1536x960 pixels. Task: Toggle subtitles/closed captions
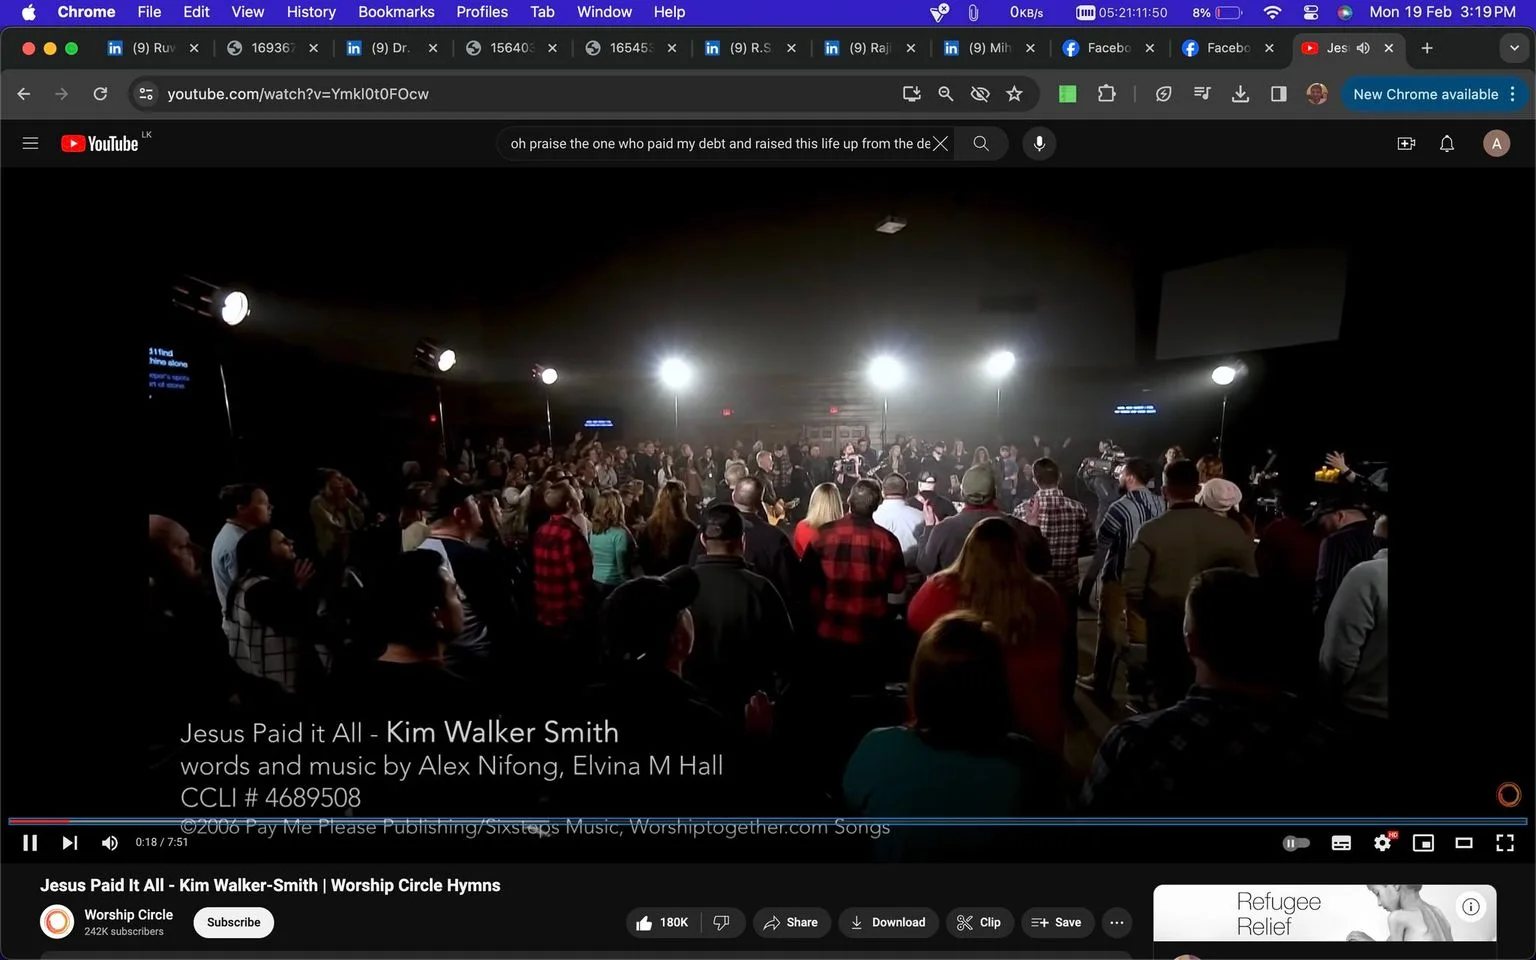coord(1341,843)
